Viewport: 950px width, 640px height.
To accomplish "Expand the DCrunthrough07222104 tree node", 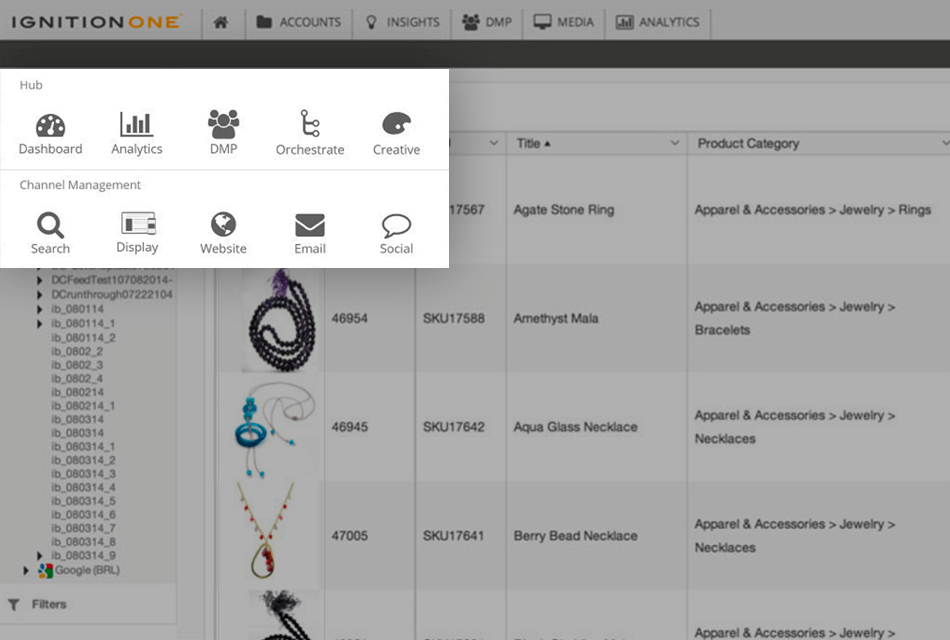I will tap(39, 295).
